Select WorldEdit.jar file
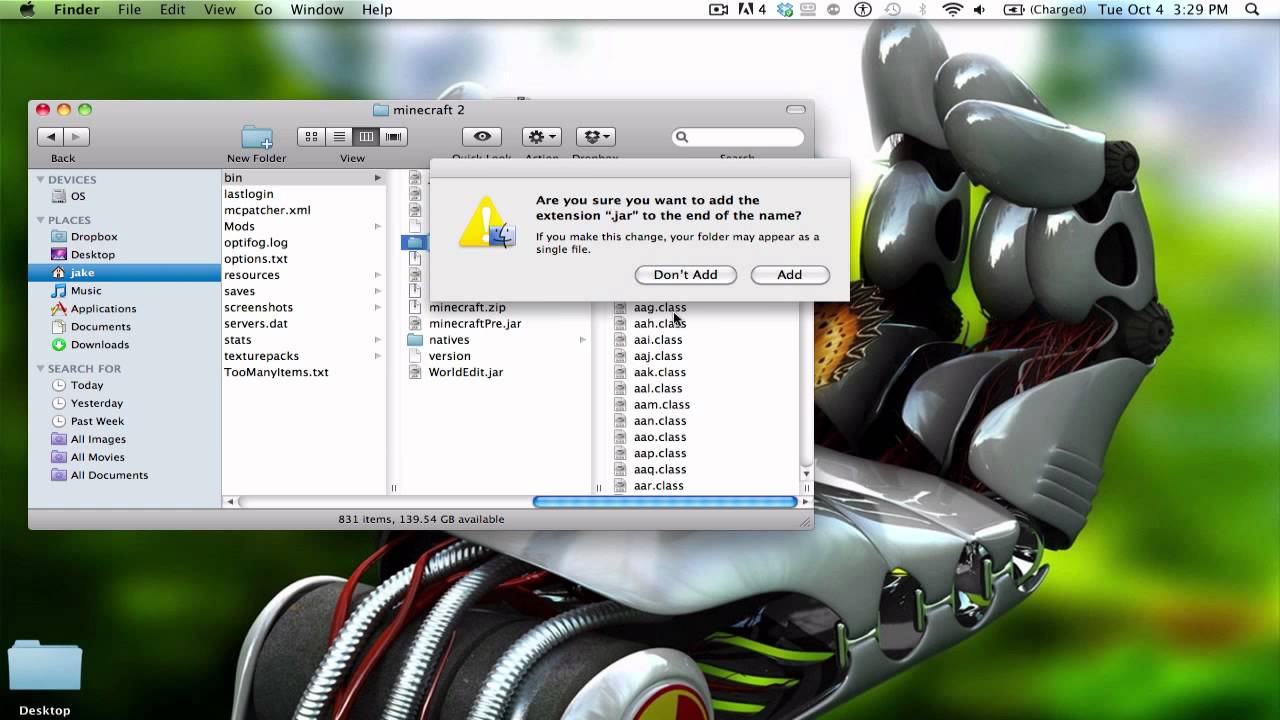Screen dimensions: 1280x720 pos(466,372)
